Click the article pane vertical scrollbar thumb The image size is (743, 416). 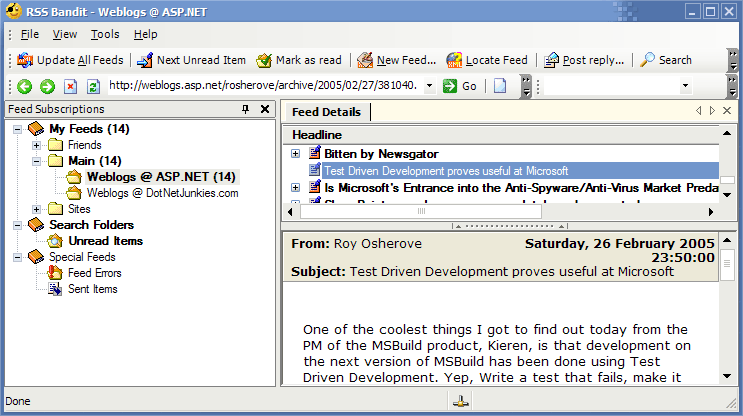727,264
